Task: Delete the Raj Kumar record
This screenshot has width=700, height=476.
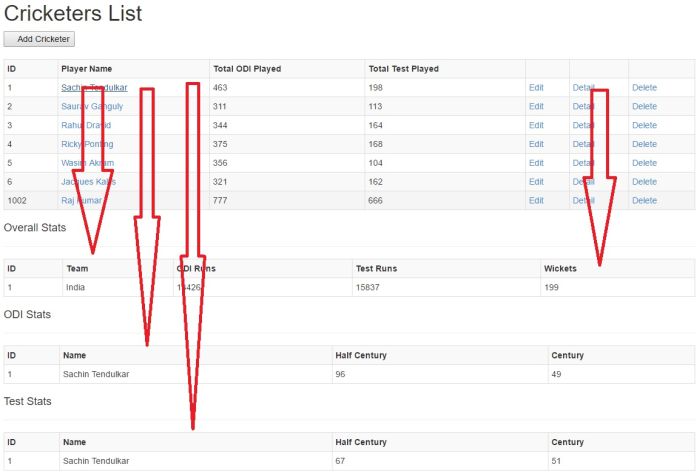Action: coord(644,200)
